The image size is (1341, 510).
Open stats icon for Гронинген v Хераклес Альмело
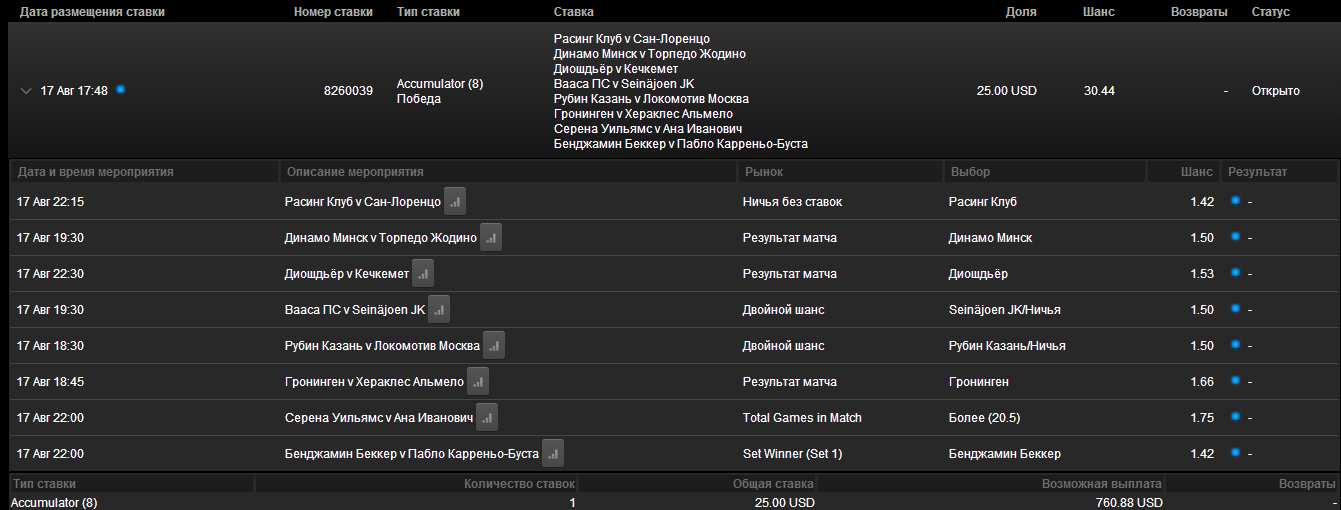tap(478, 381)
